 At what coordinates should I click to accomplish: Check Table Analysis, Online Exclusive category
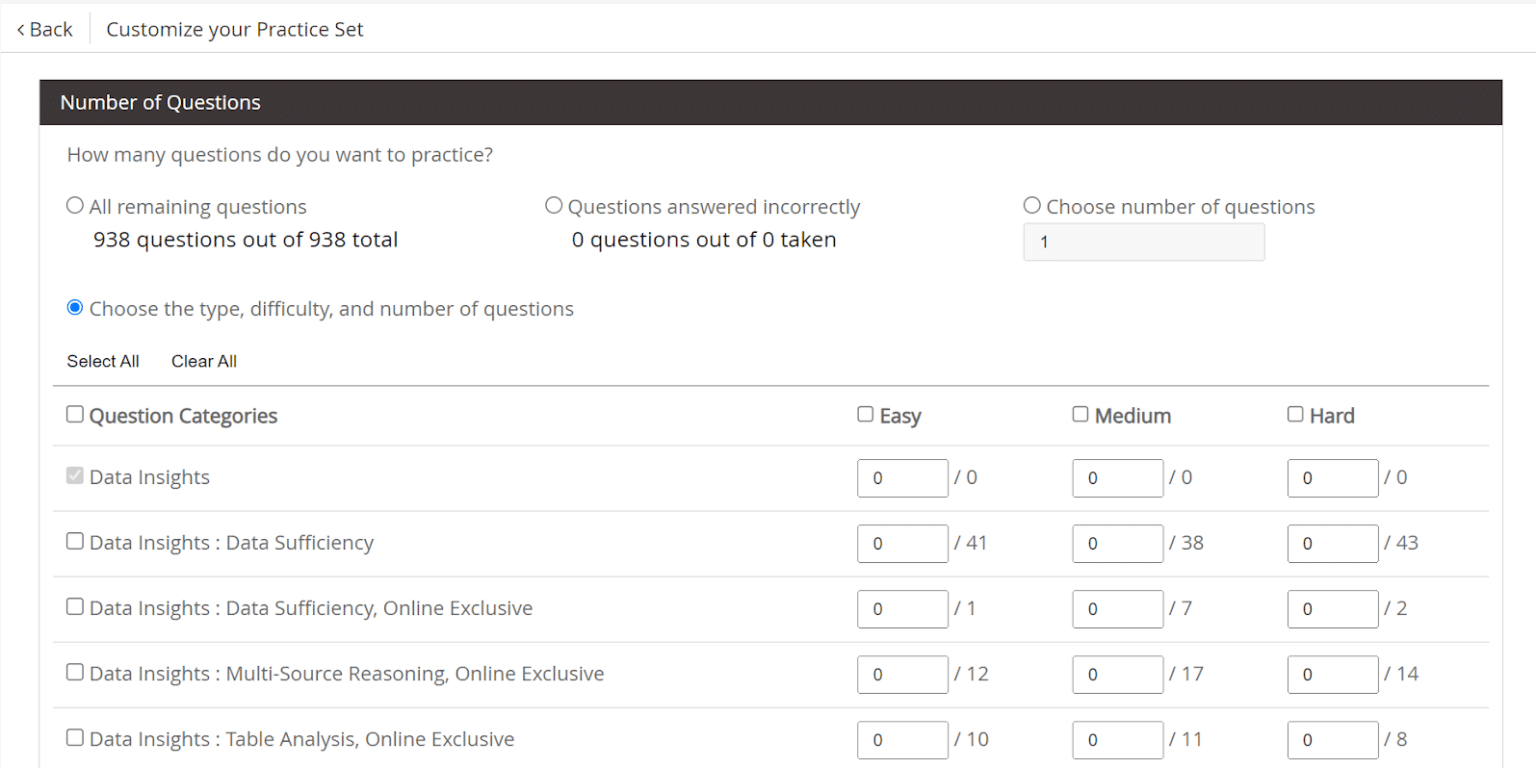[x=75, y=738]
